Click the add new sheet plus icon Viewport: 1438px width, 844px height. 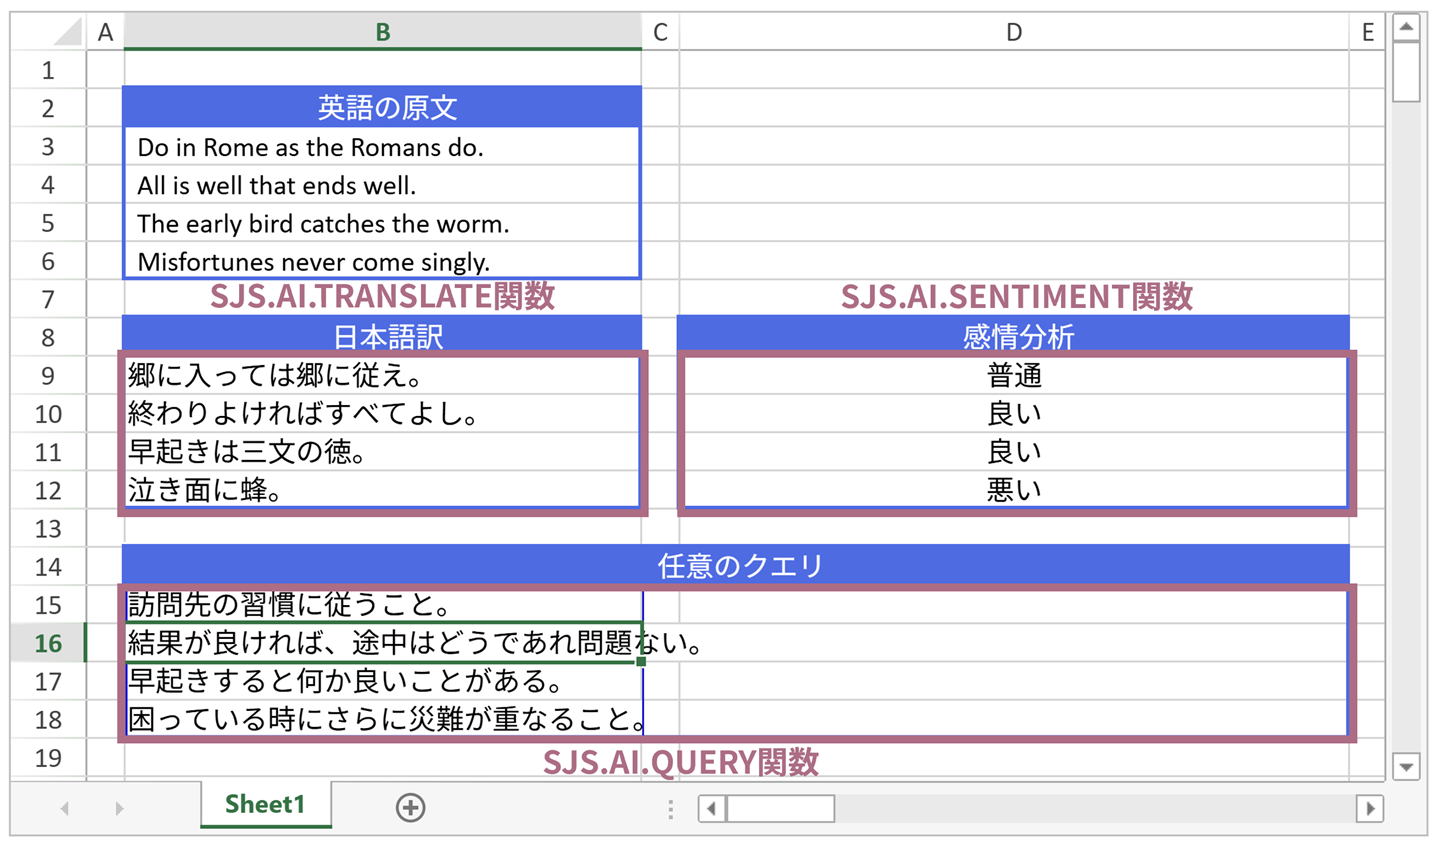pyautogui.click(x=410, y=807)
